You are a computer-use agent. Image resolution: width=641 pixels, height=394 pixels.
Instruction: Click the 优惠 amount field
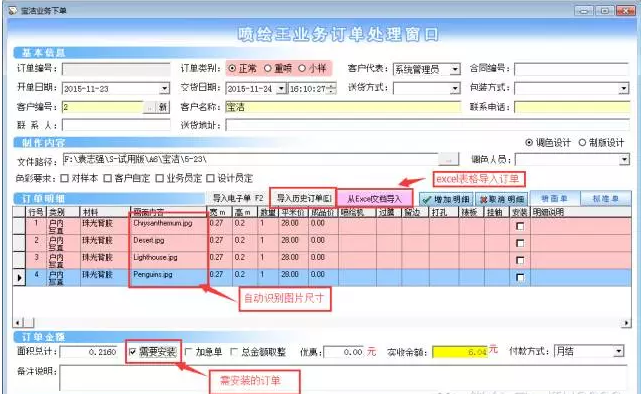point(343,352)
